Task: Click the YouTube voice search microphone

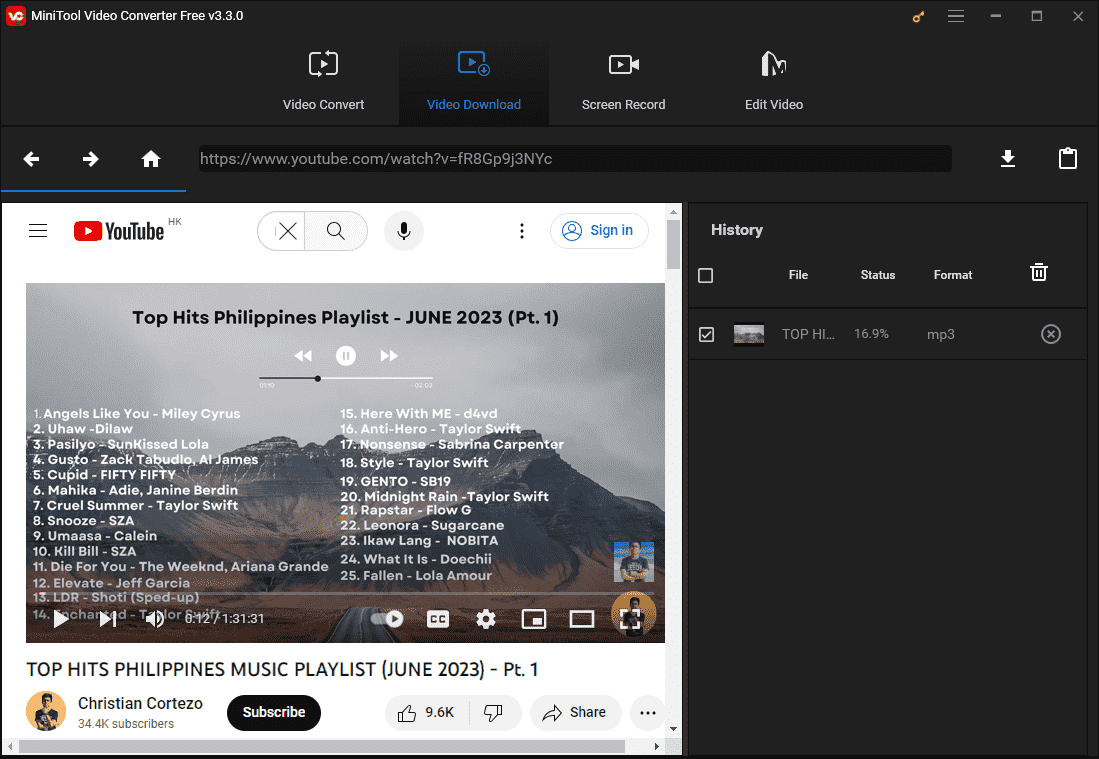Action: (x=403, y=231)
